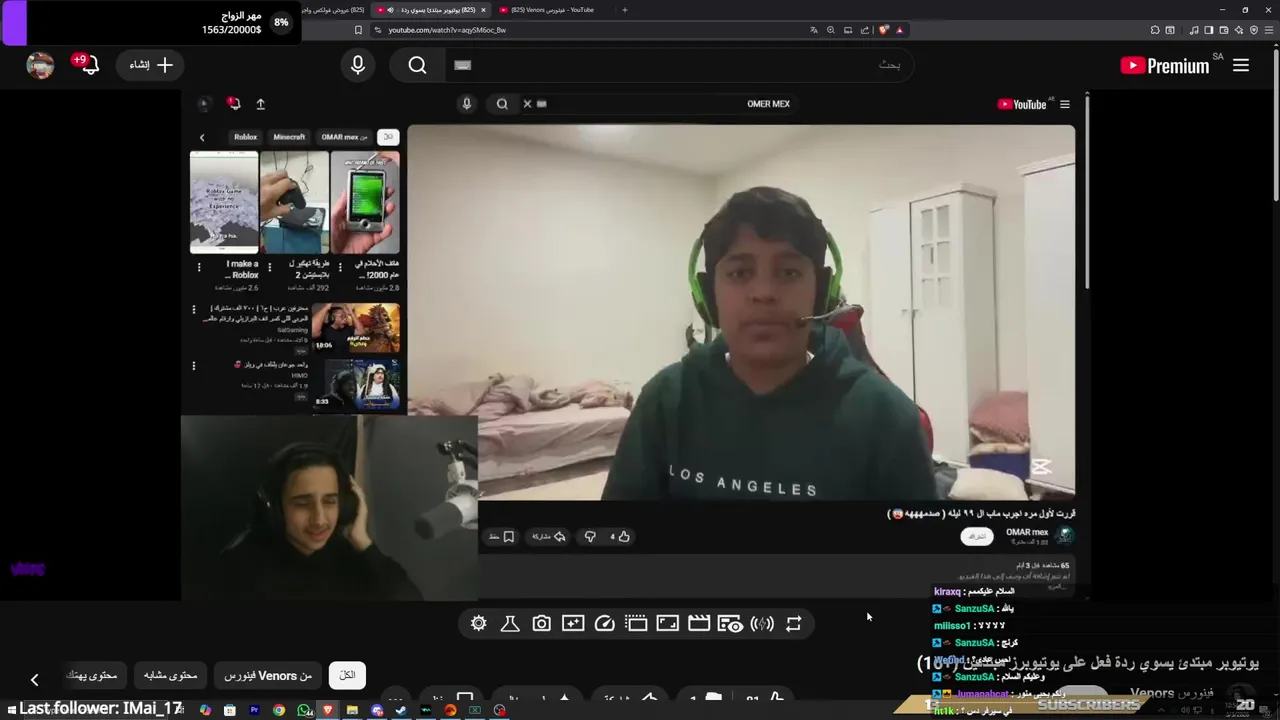Click the bookmark icon left of the address bar
Viewport: 1280px width, 720px height.
tap(358, 30)
